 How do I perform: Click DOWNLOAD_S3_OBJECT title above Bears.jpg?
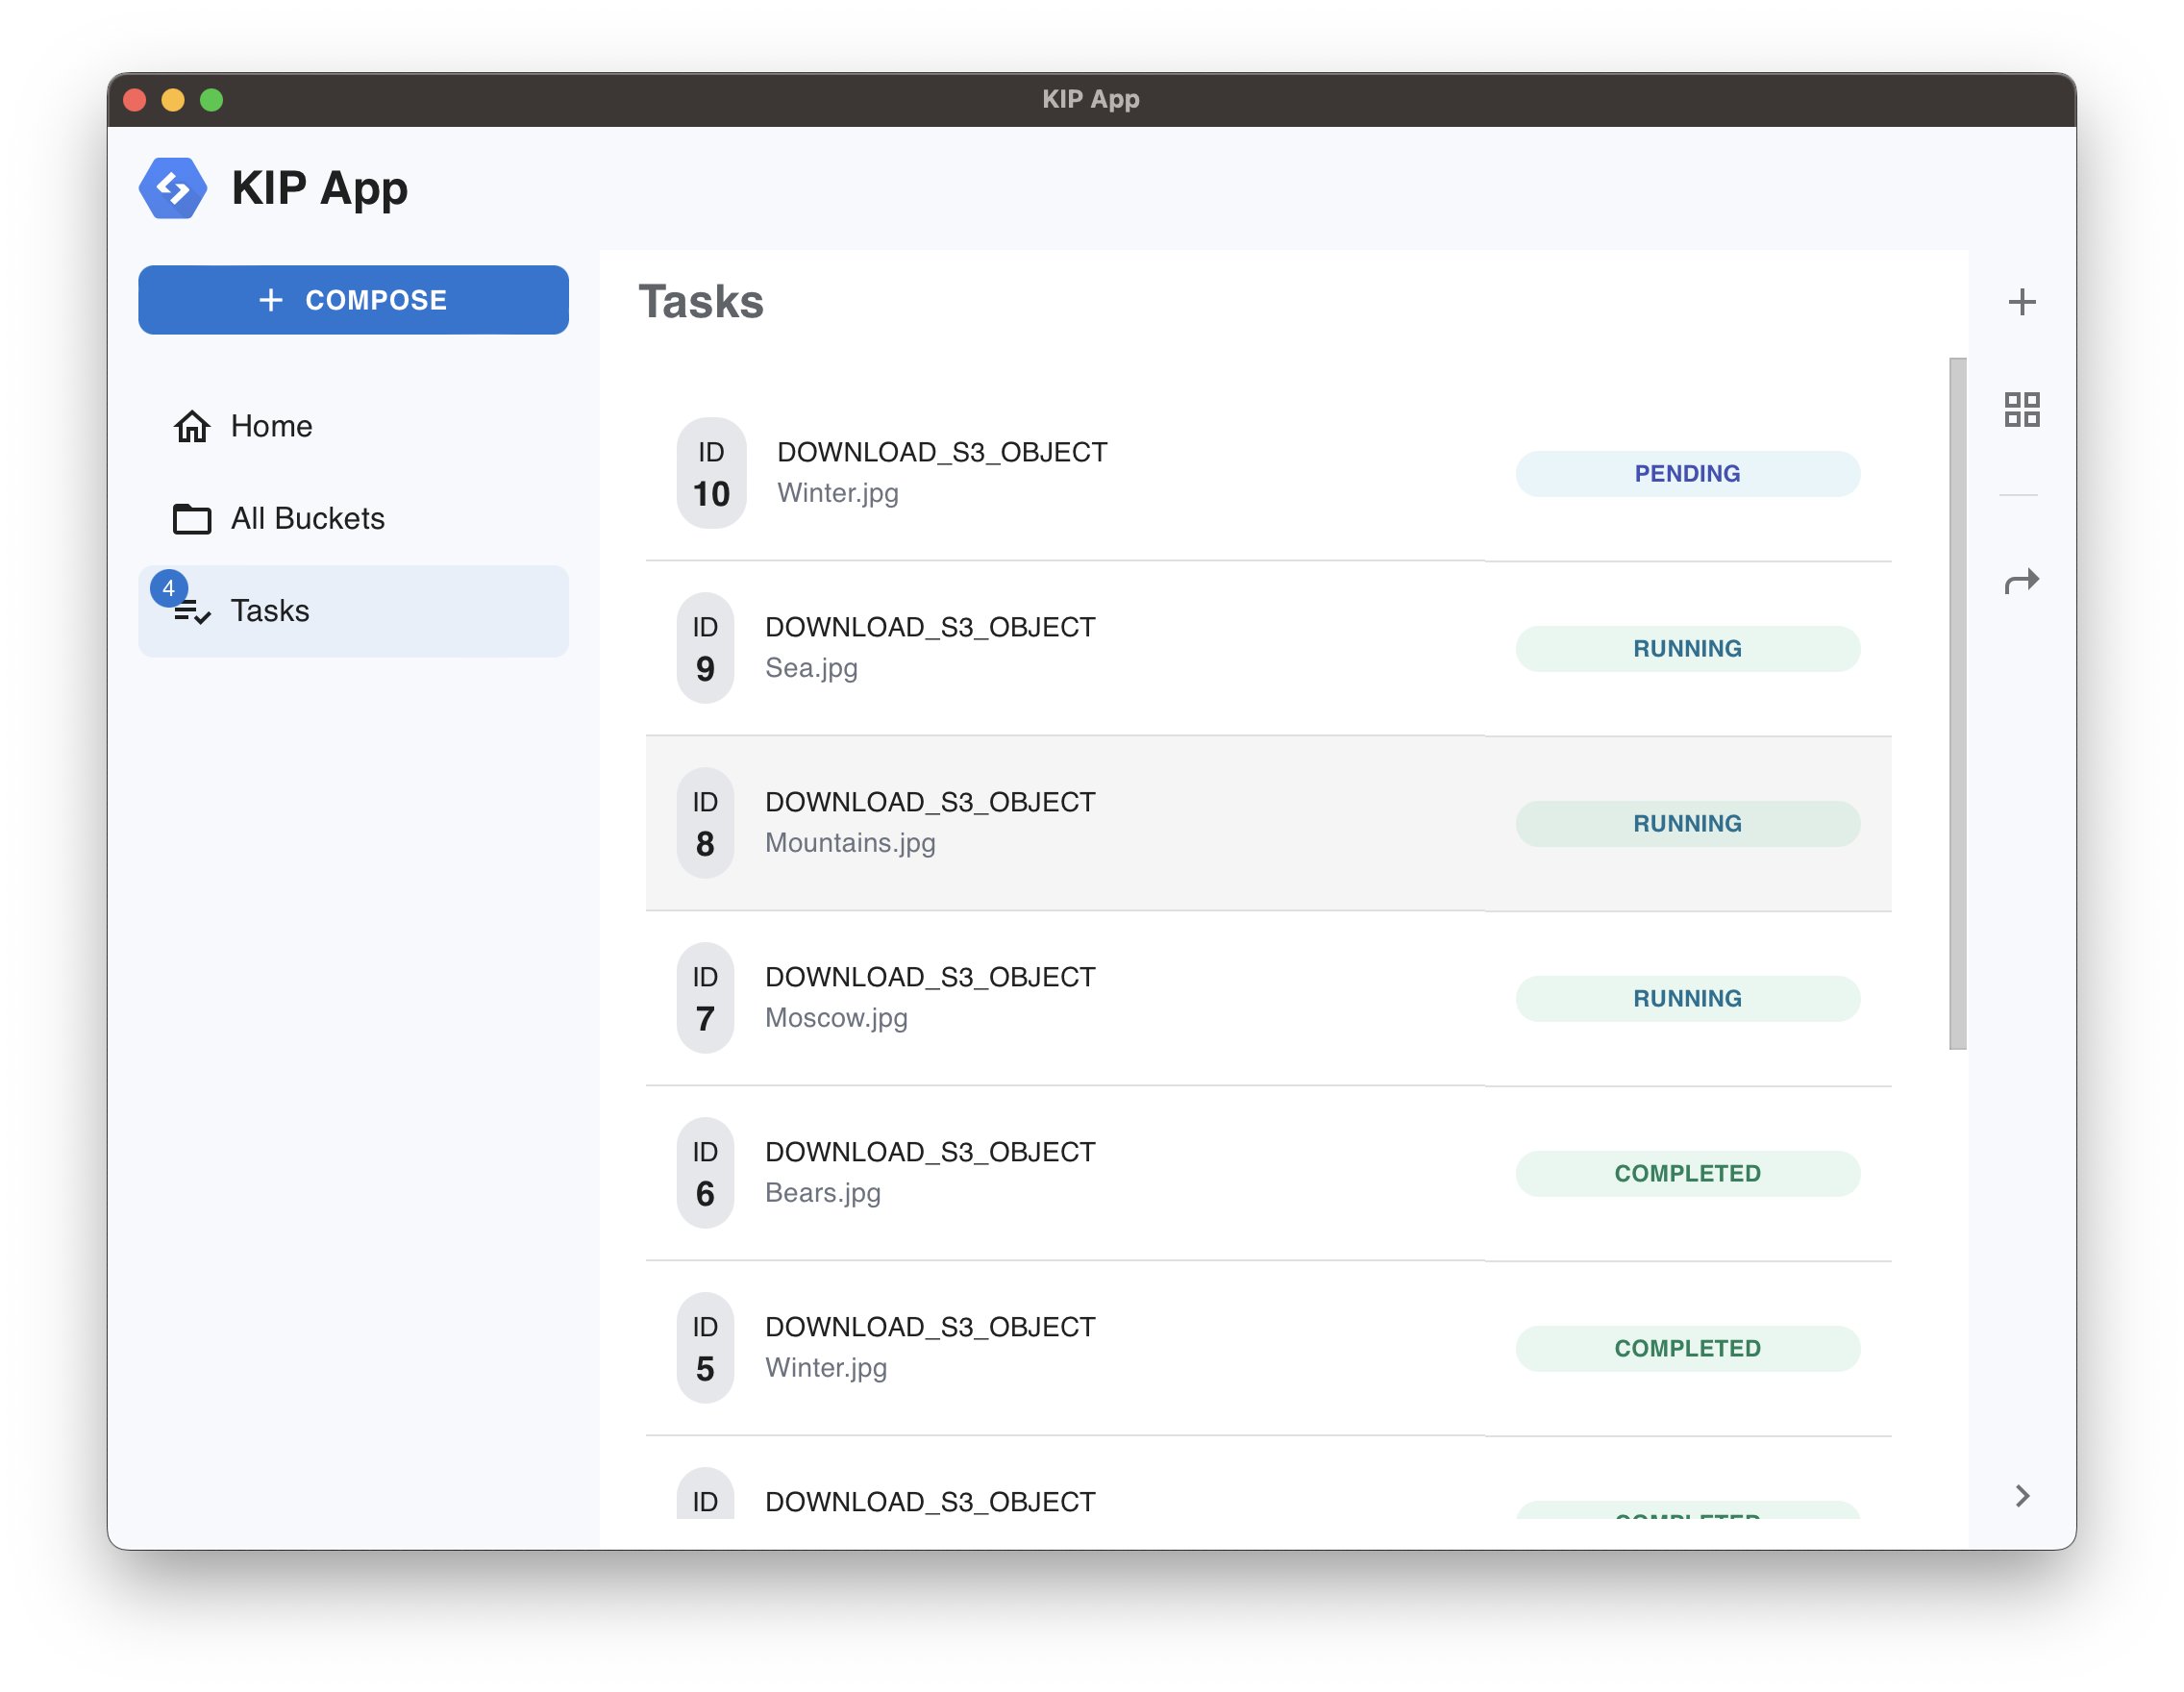[930, 1153]
